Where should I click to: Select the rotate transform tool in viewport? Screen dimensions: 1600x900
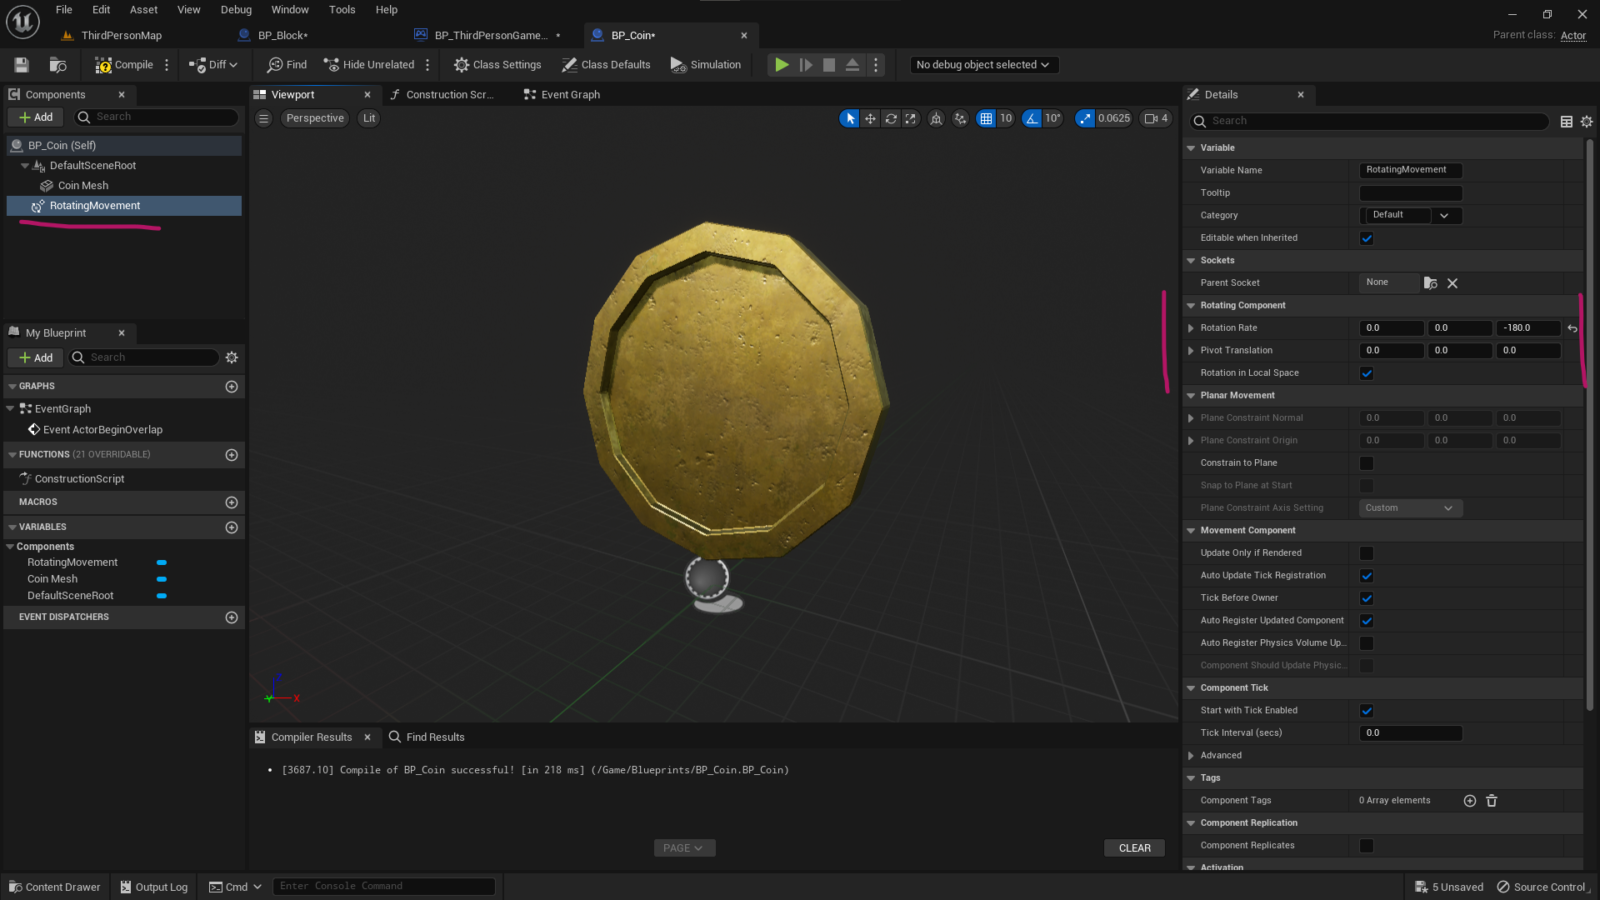[890, 118]
